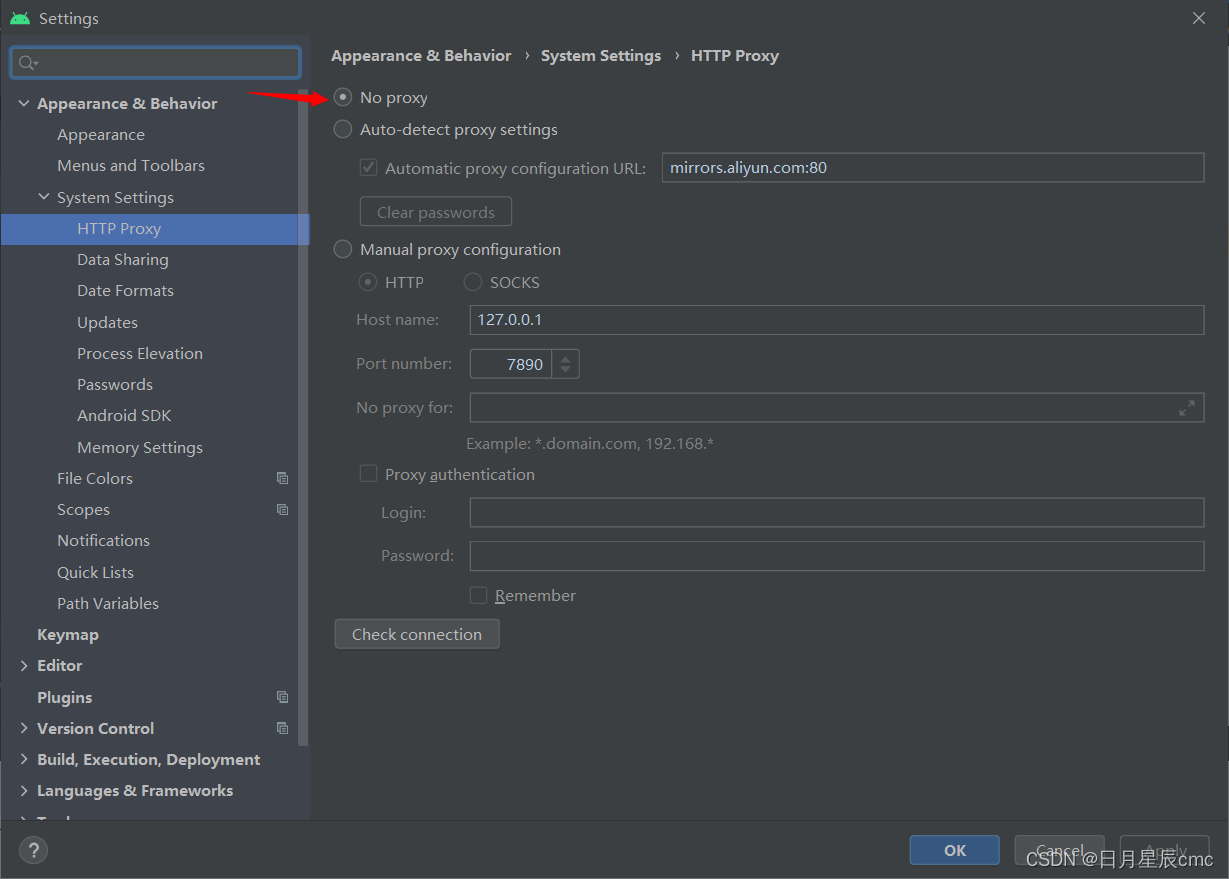Open Scopes settings
Image resolution: width=1229 pixels, height=879 pixels.
point(84,509)
